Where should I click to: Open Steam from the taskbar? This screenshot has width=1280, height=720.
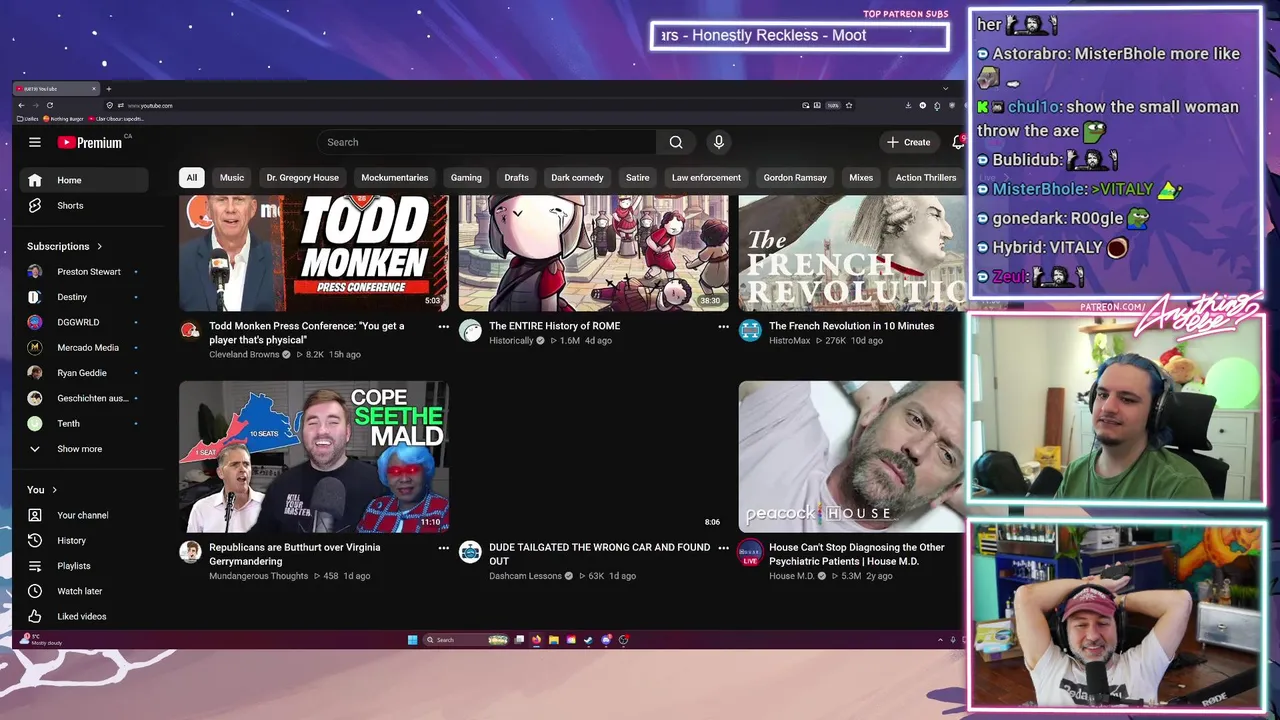(x=588, y=640)
